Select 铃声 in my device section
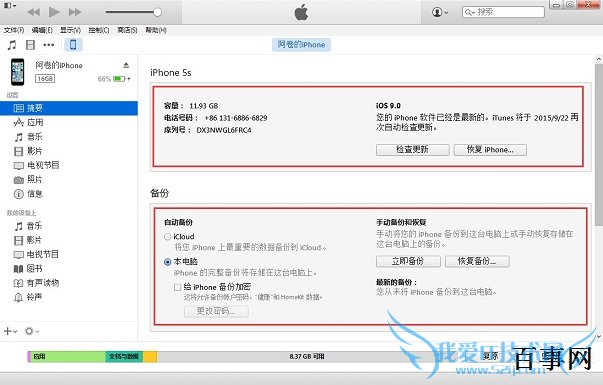This screenshot has width=603, height=385. click(69, 297)
